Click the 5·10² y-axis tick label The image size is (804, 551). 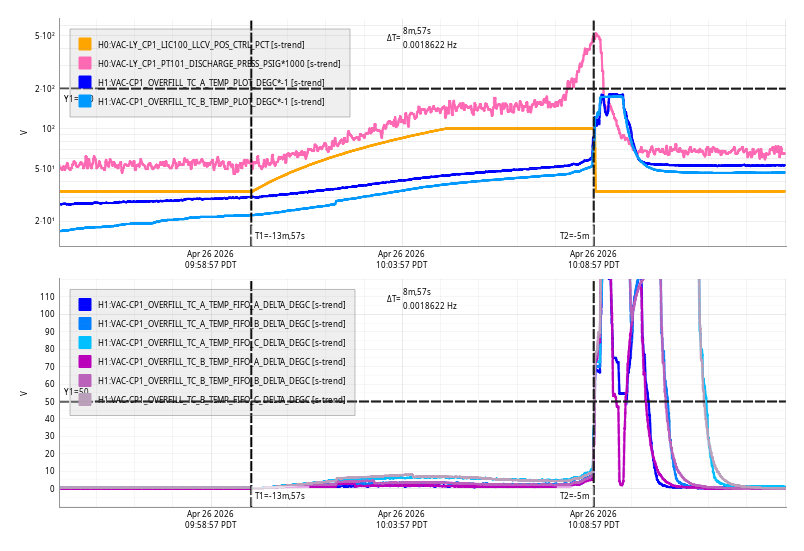(x=45, y=36)
